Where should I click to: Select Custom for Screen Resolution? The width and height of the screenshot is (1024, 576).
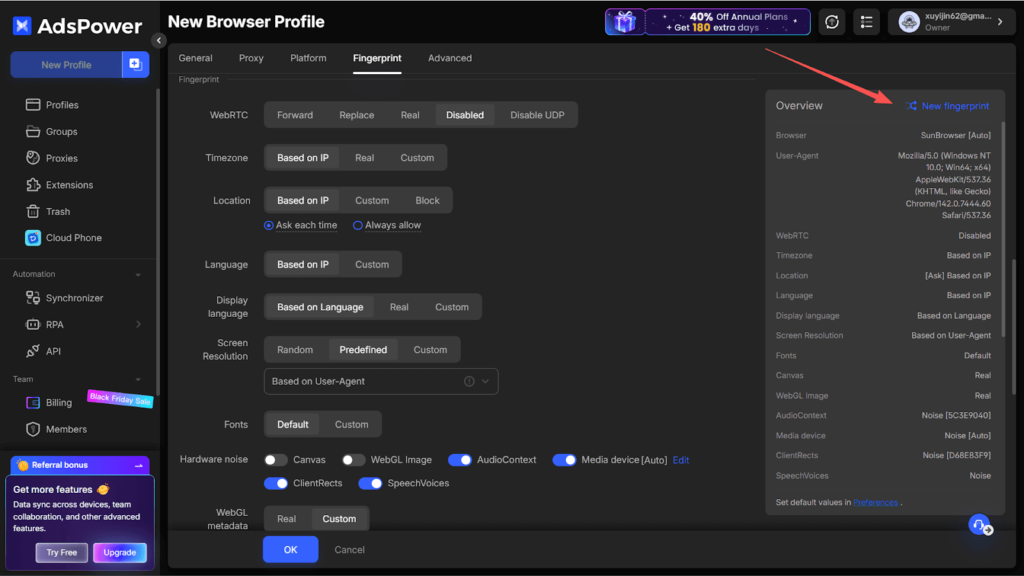tap(430, 350)
